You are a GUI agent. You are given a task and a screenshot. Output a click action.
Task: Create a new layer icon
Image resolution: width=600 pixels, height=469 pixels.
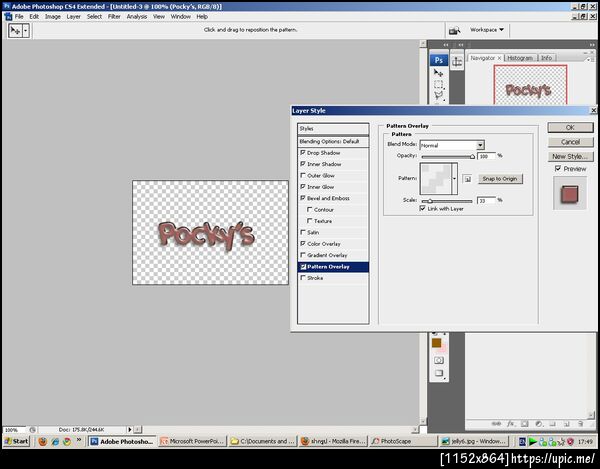[x=567, y=423]
